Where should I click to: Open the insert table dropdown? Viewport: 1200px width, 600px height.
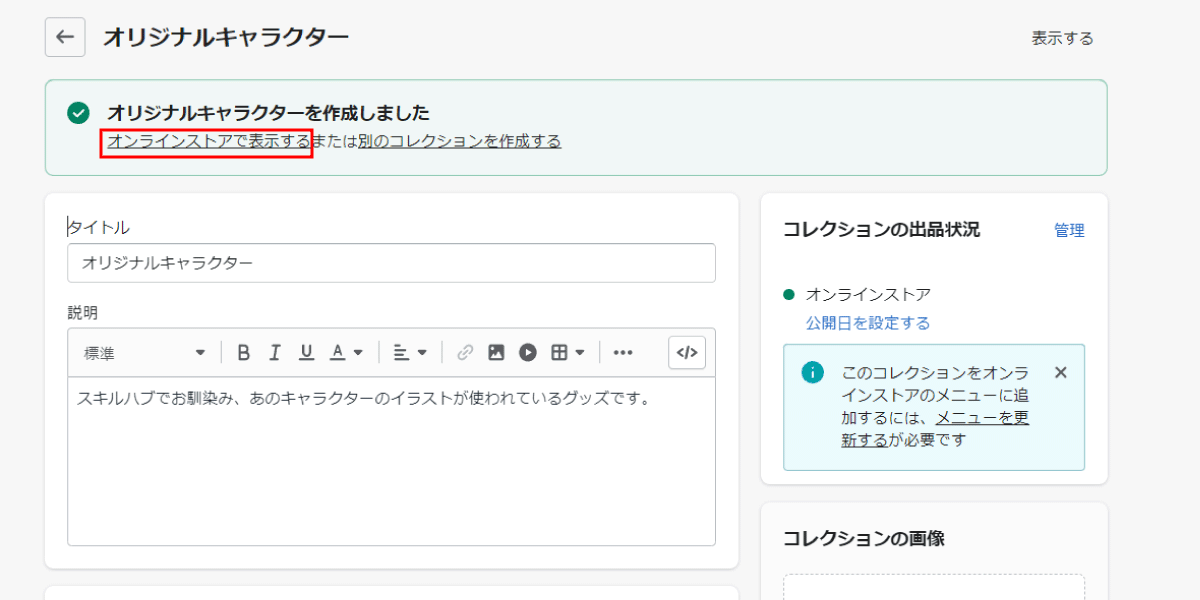568,352
